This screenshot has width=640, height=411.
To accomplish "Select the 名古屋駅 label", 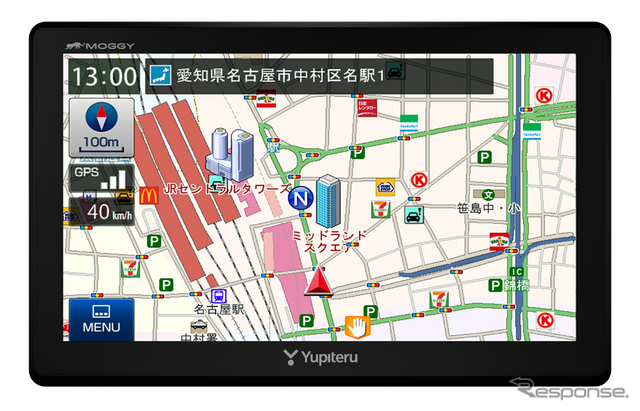I will pos(219,309).
